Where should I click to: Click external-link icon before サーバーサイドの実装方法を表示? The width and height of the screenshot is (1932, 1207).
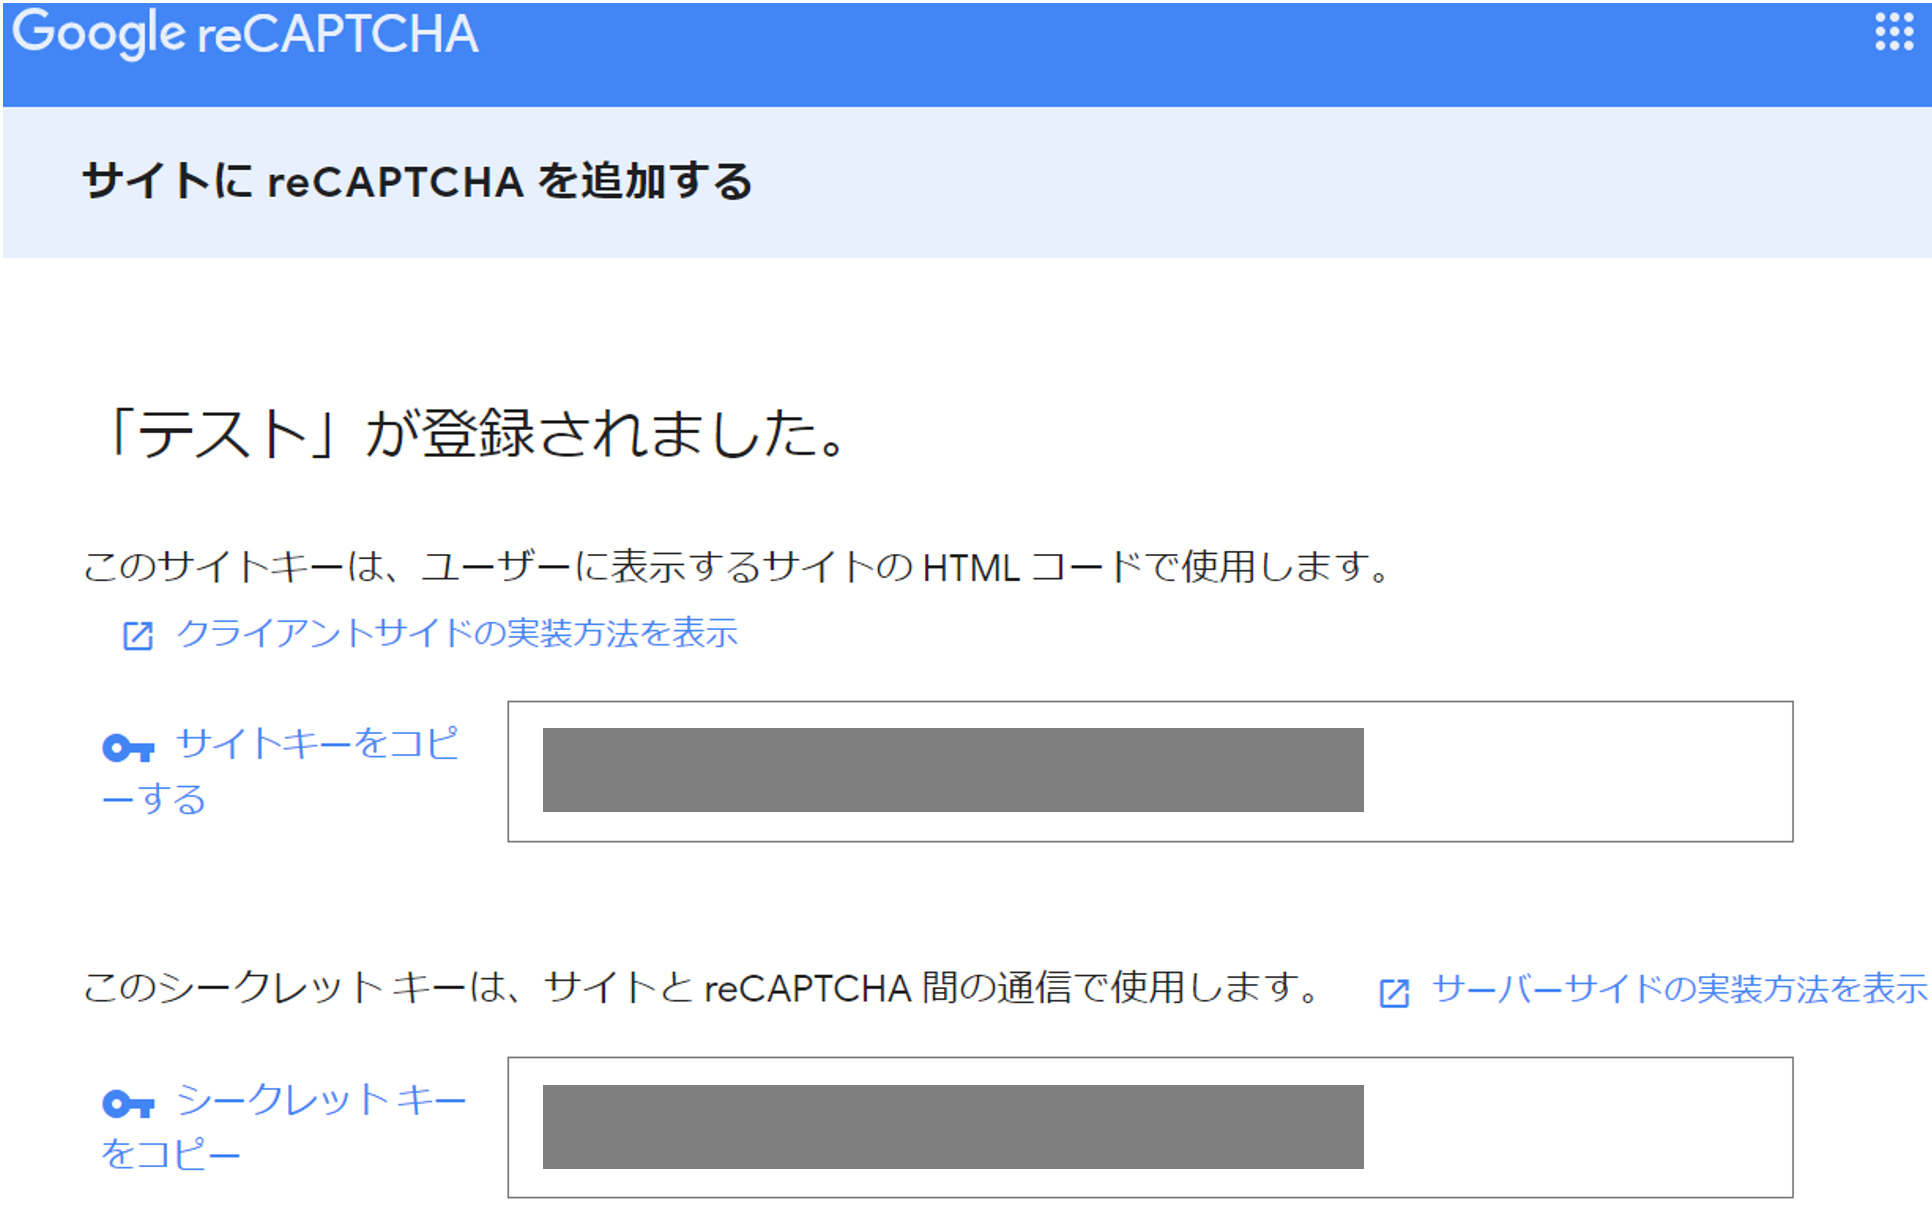click(x=1394, y=992)
